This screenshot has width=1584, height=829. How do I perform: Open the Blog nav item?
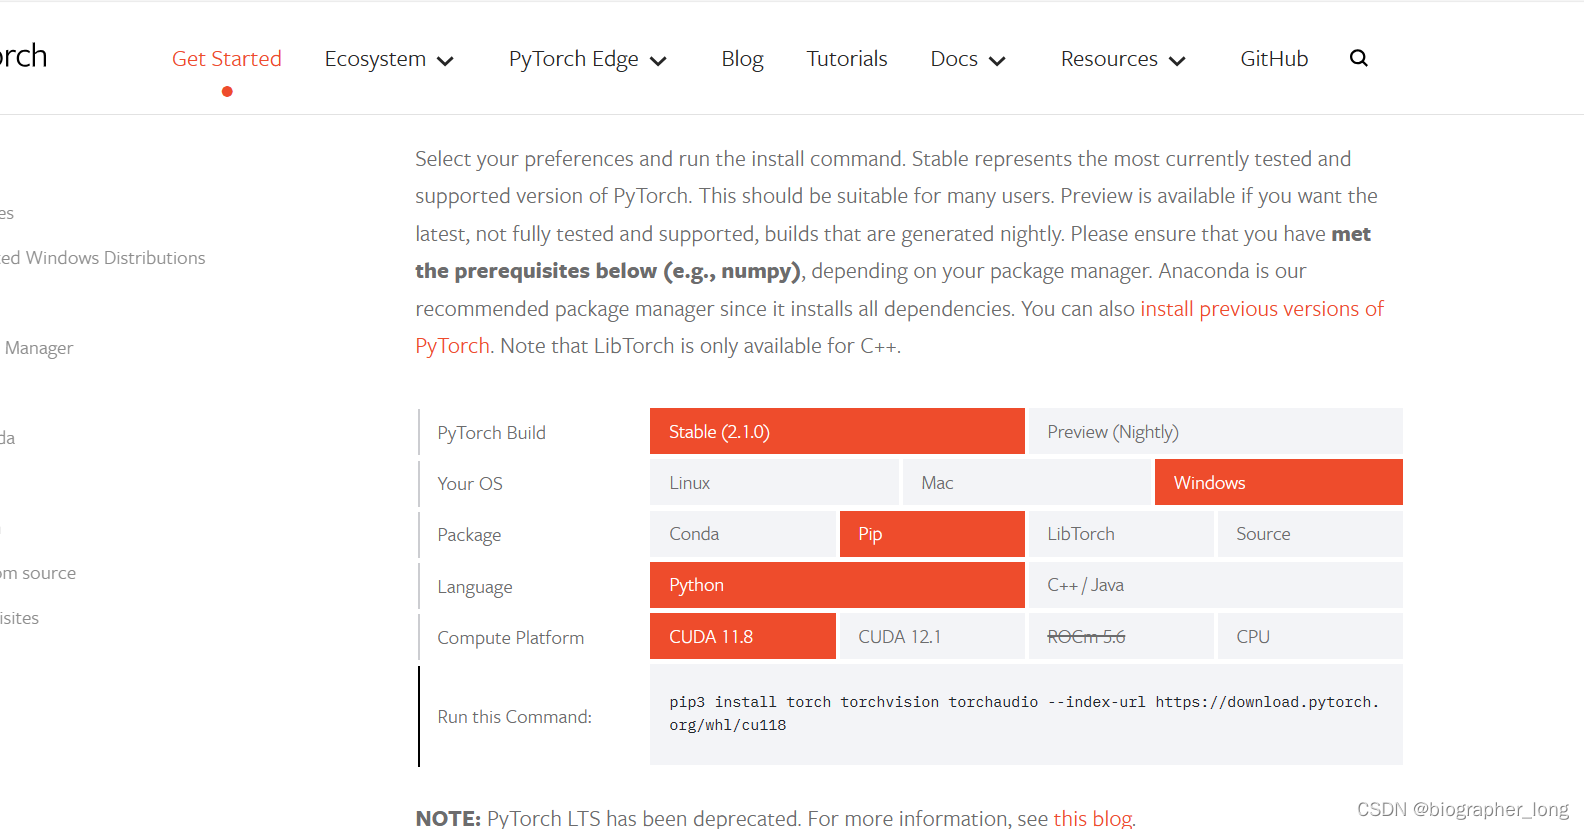[x=742, y=58]
